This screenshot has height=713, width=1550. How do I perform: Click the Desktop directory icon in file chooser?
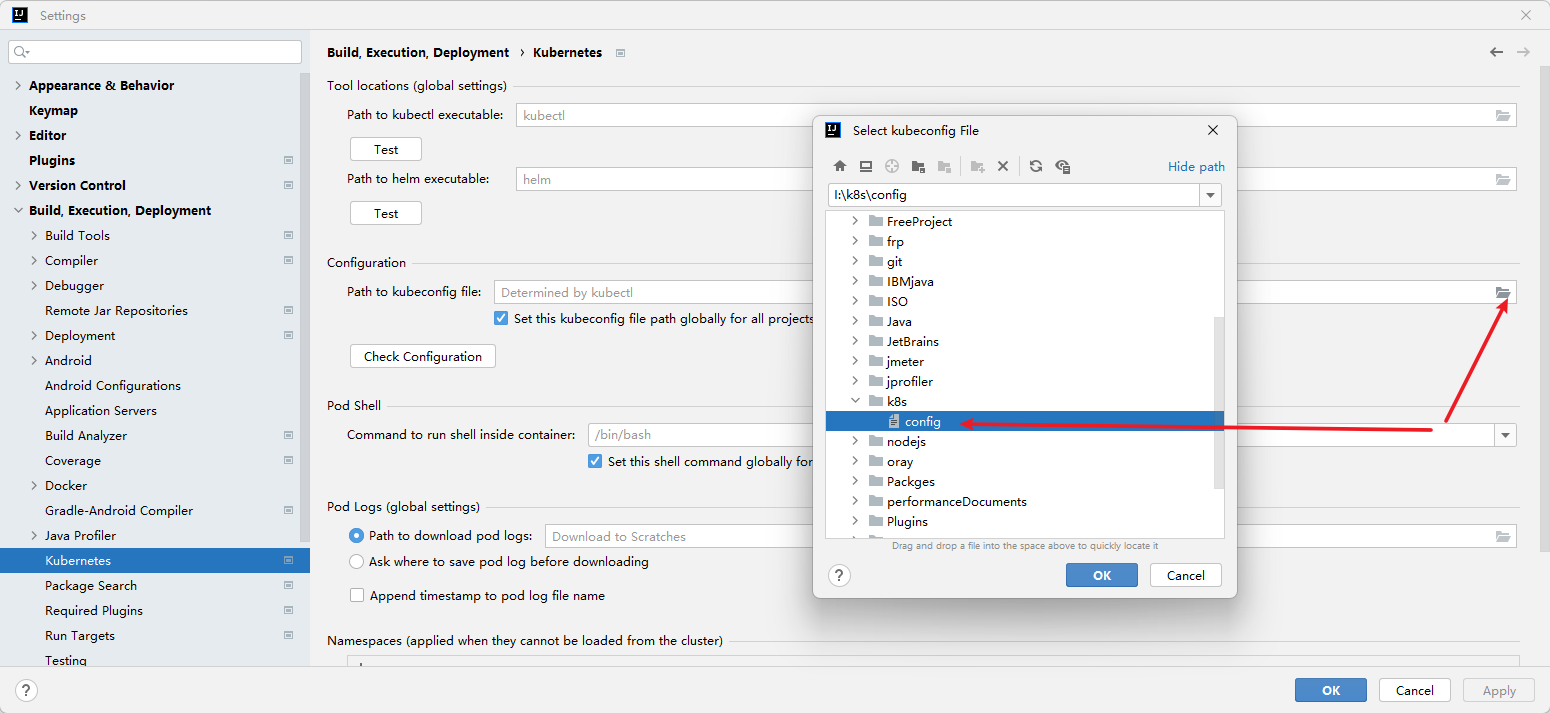click(866, 166)
